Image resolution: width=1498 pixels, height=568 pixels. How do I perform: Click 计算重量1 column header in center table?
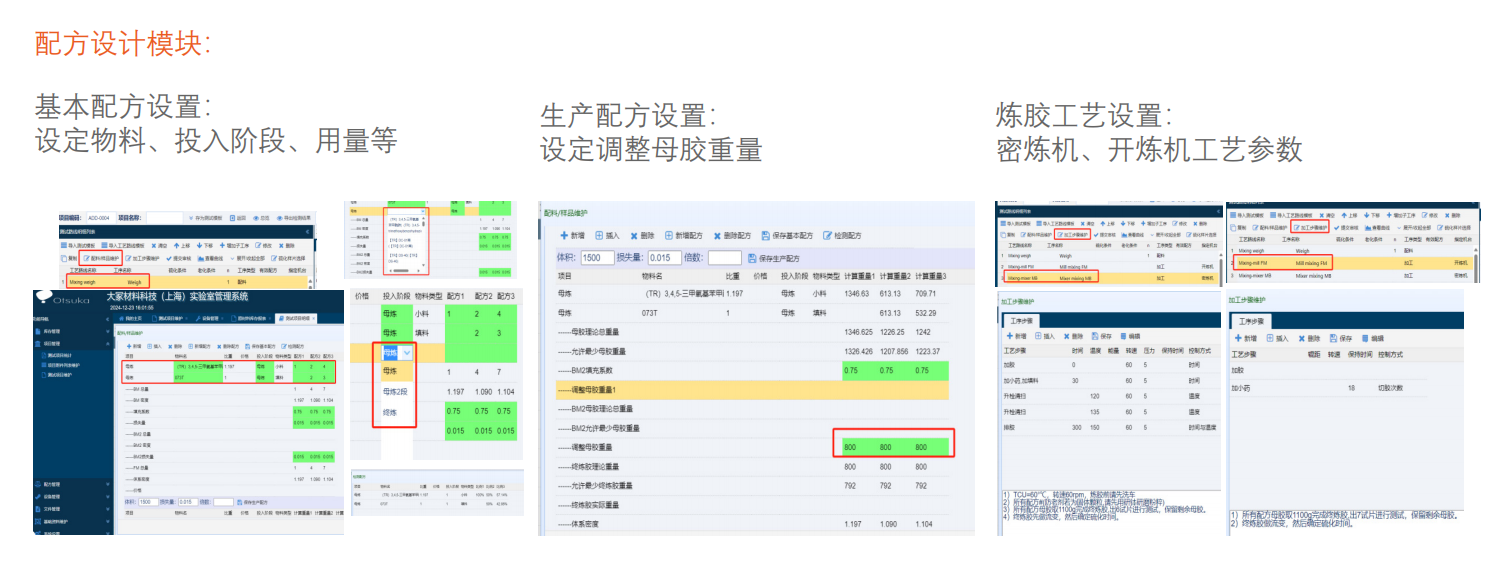pyautogui.click(x=859, y=275)
